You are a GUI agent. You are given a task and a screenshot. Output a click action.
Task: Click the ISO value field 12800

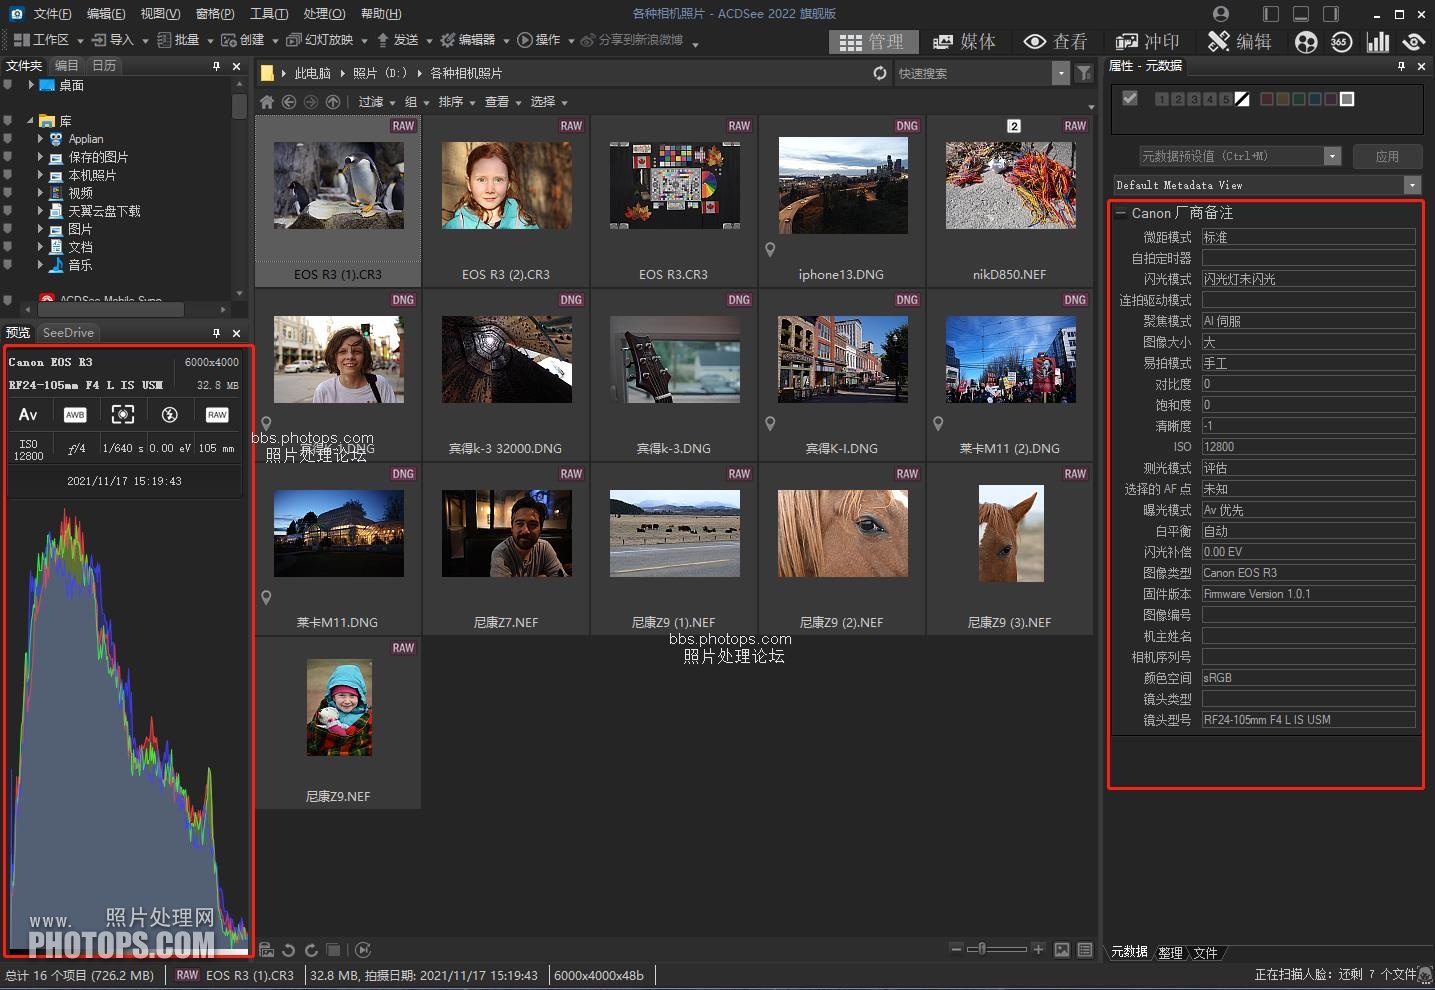[x=1308, y=447]
